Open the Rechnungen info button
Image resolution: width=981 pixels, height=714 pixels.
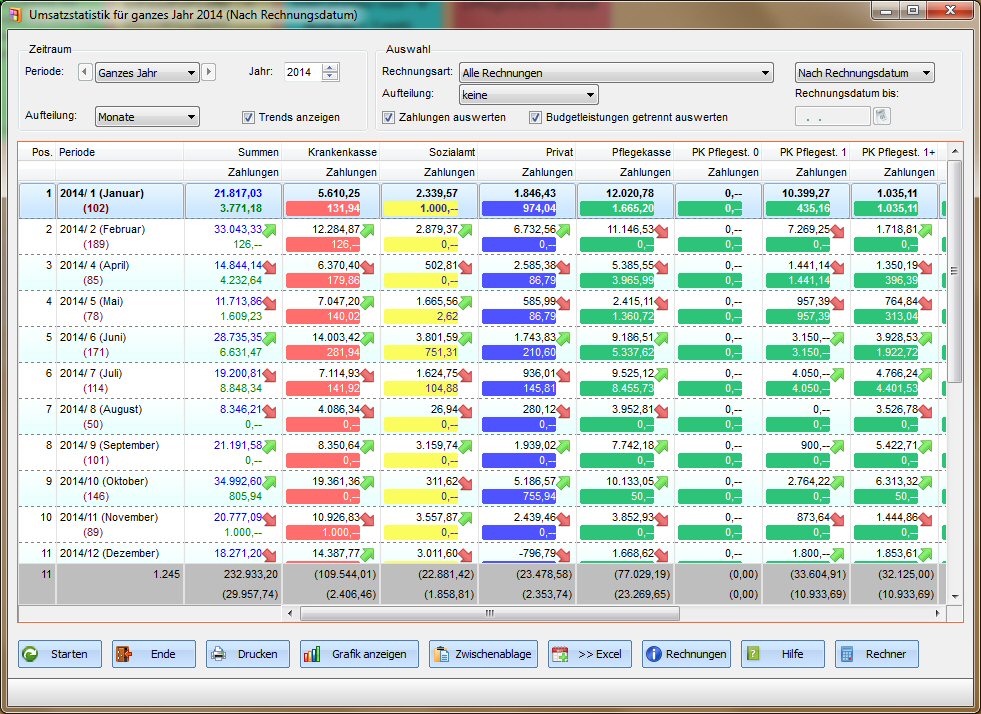click(686, 654)
